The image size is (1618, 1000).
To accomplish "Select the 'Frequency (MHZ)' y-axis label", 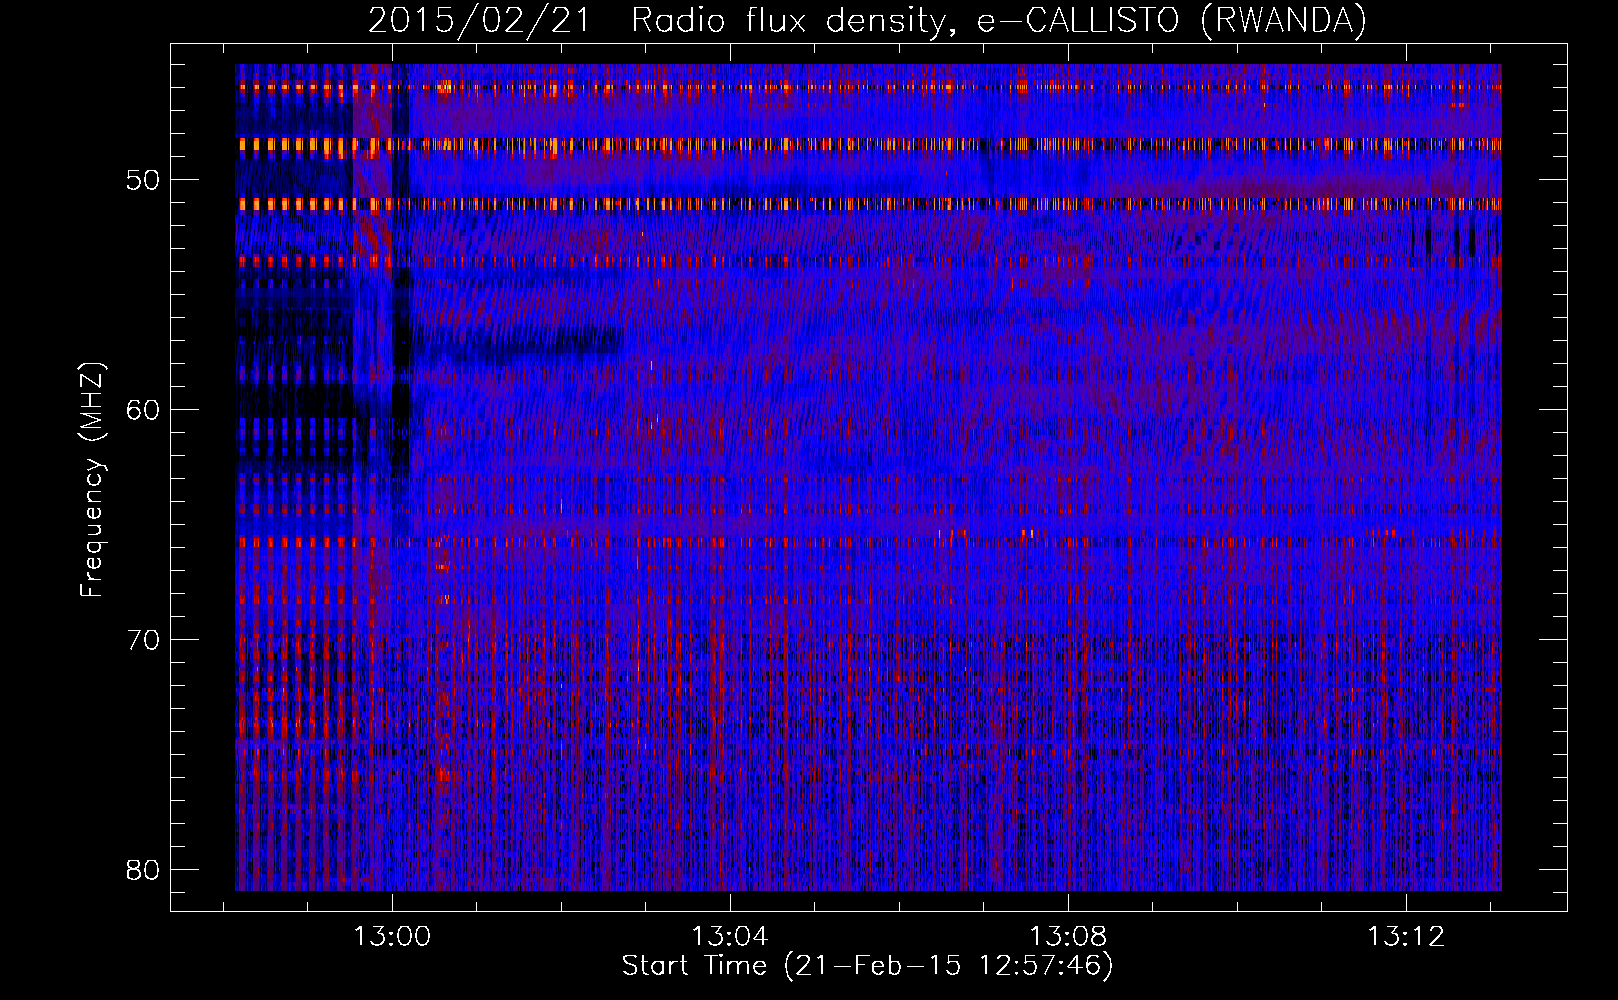I will pos(92,480).
